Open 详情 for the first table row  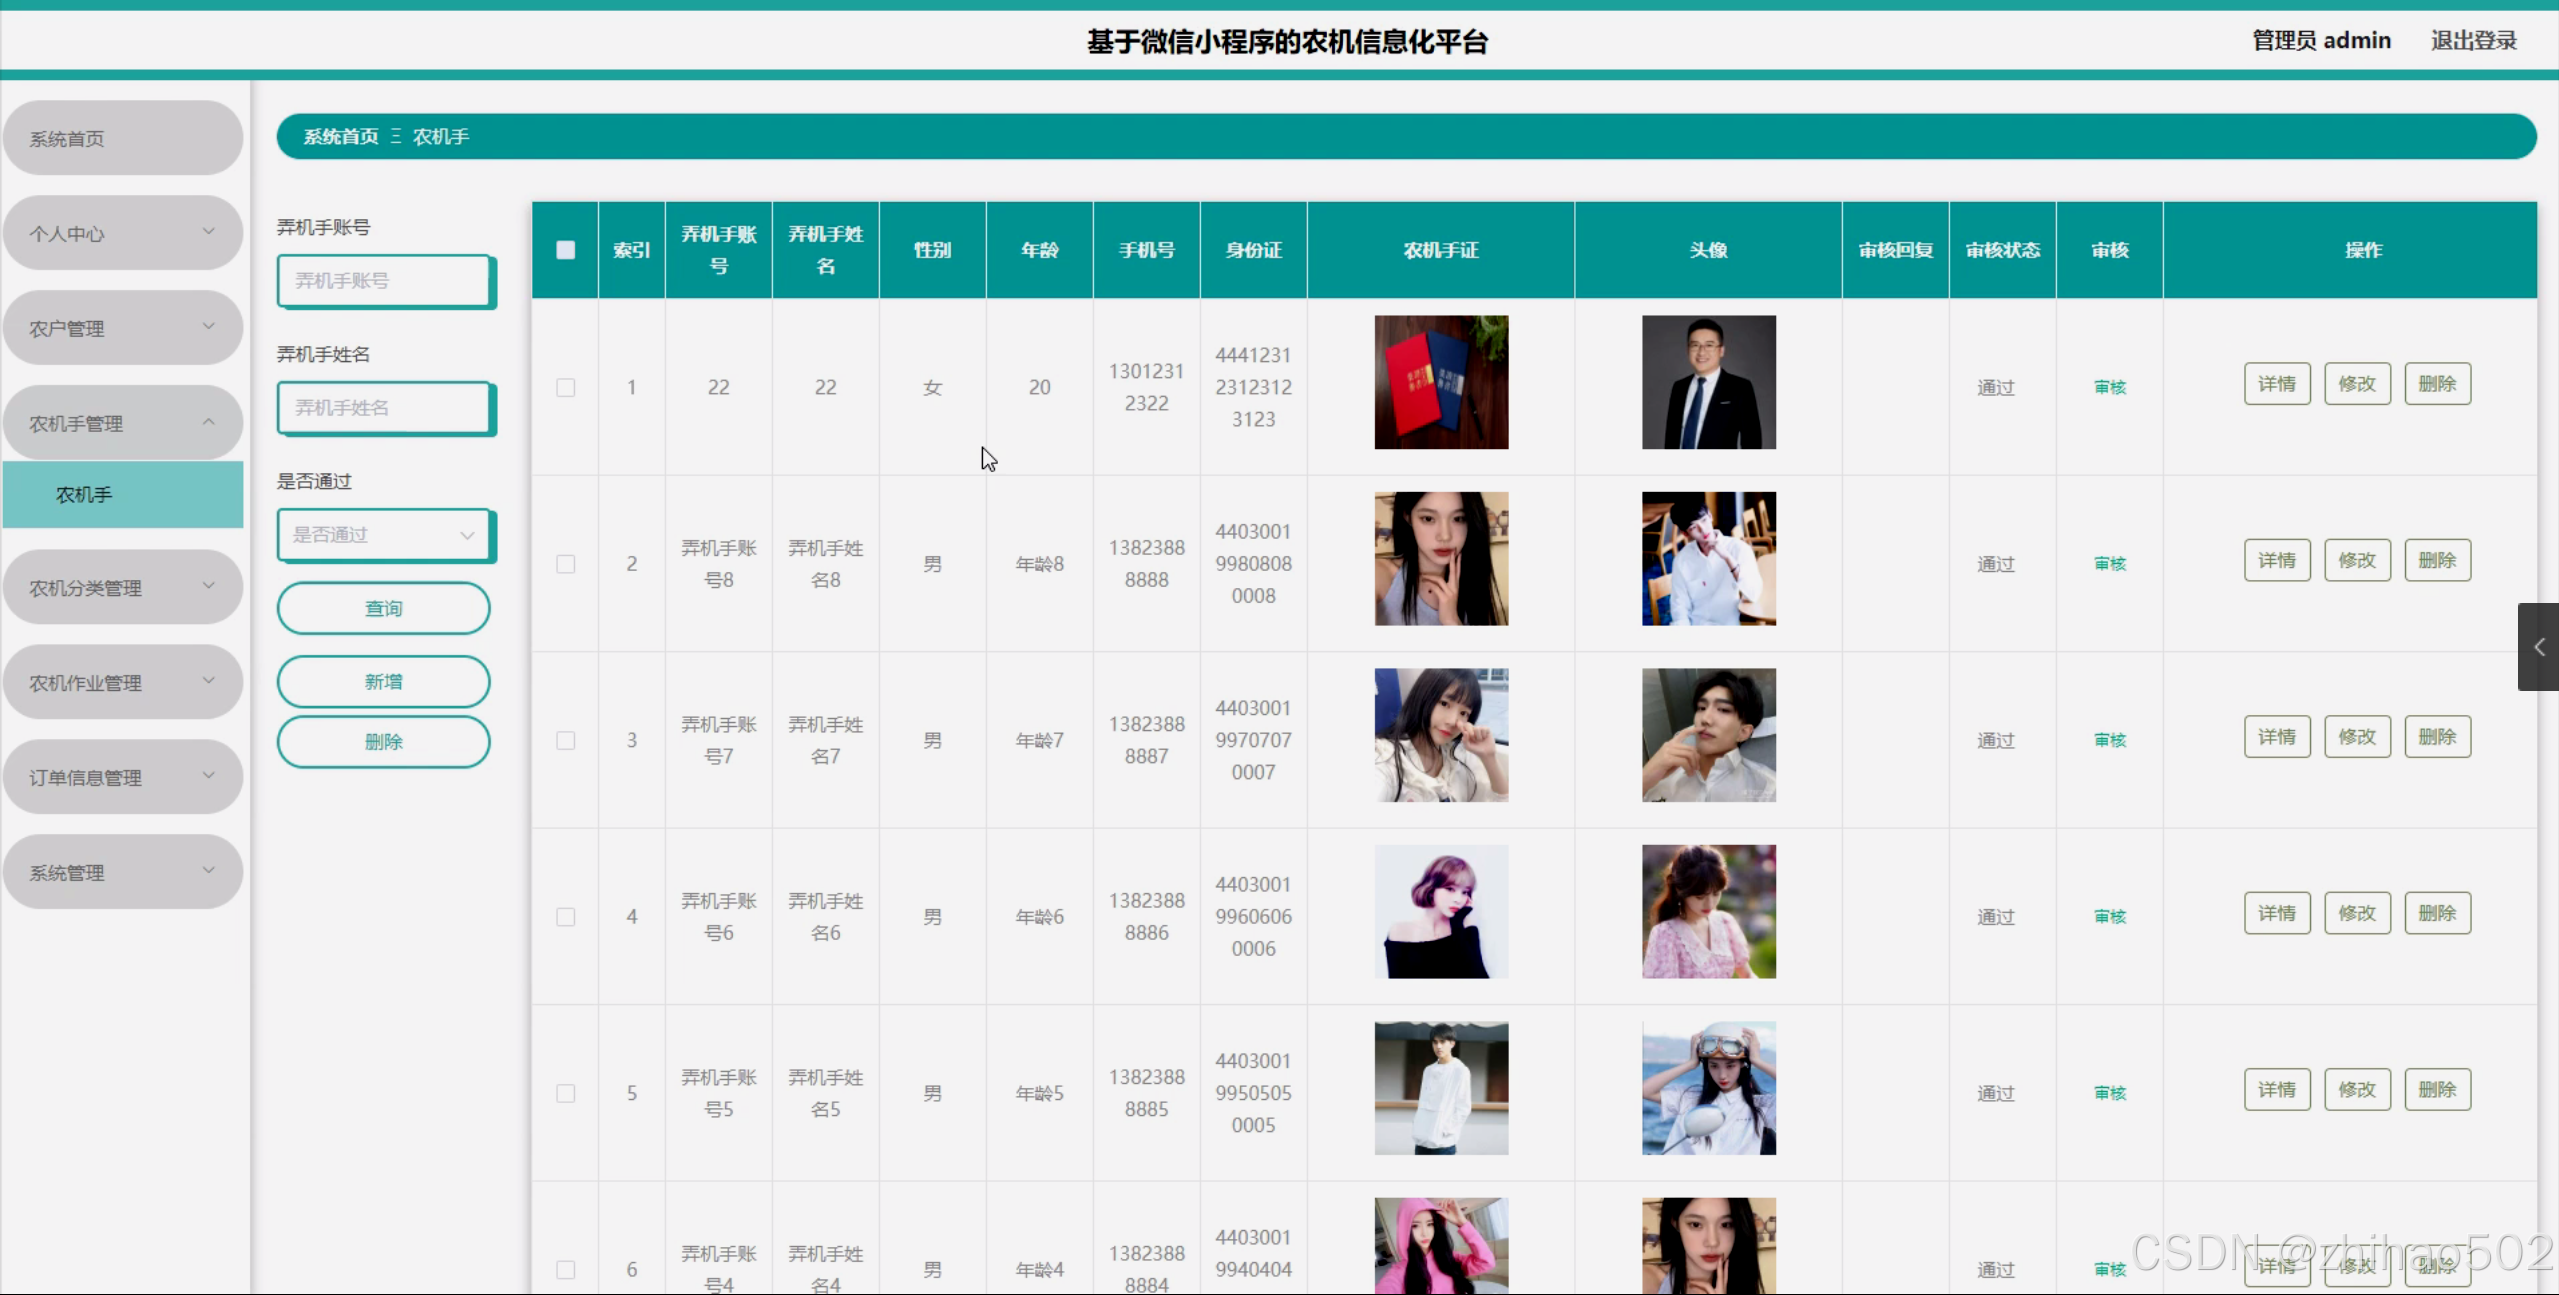point(2276,383)
